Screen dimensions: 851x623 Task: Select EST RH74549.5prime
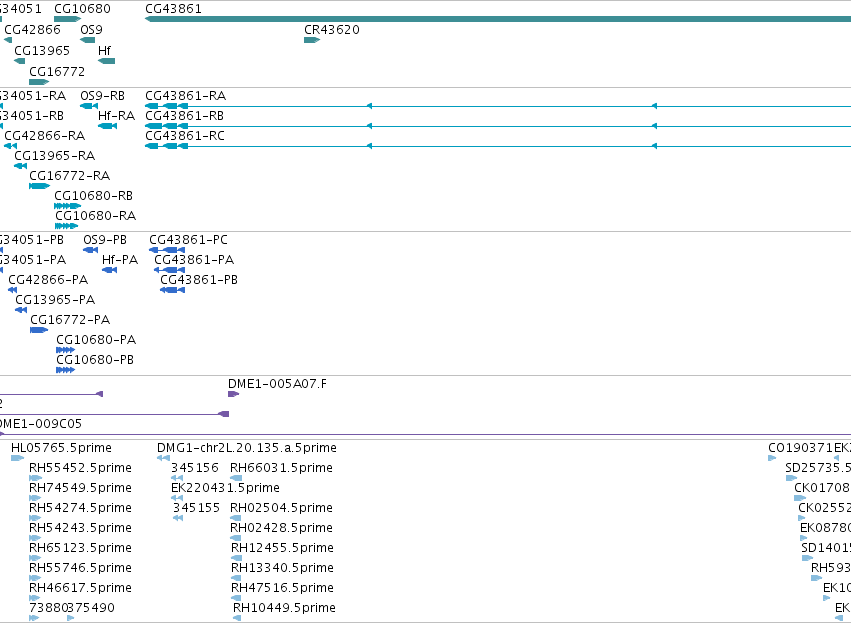(35, 498)
